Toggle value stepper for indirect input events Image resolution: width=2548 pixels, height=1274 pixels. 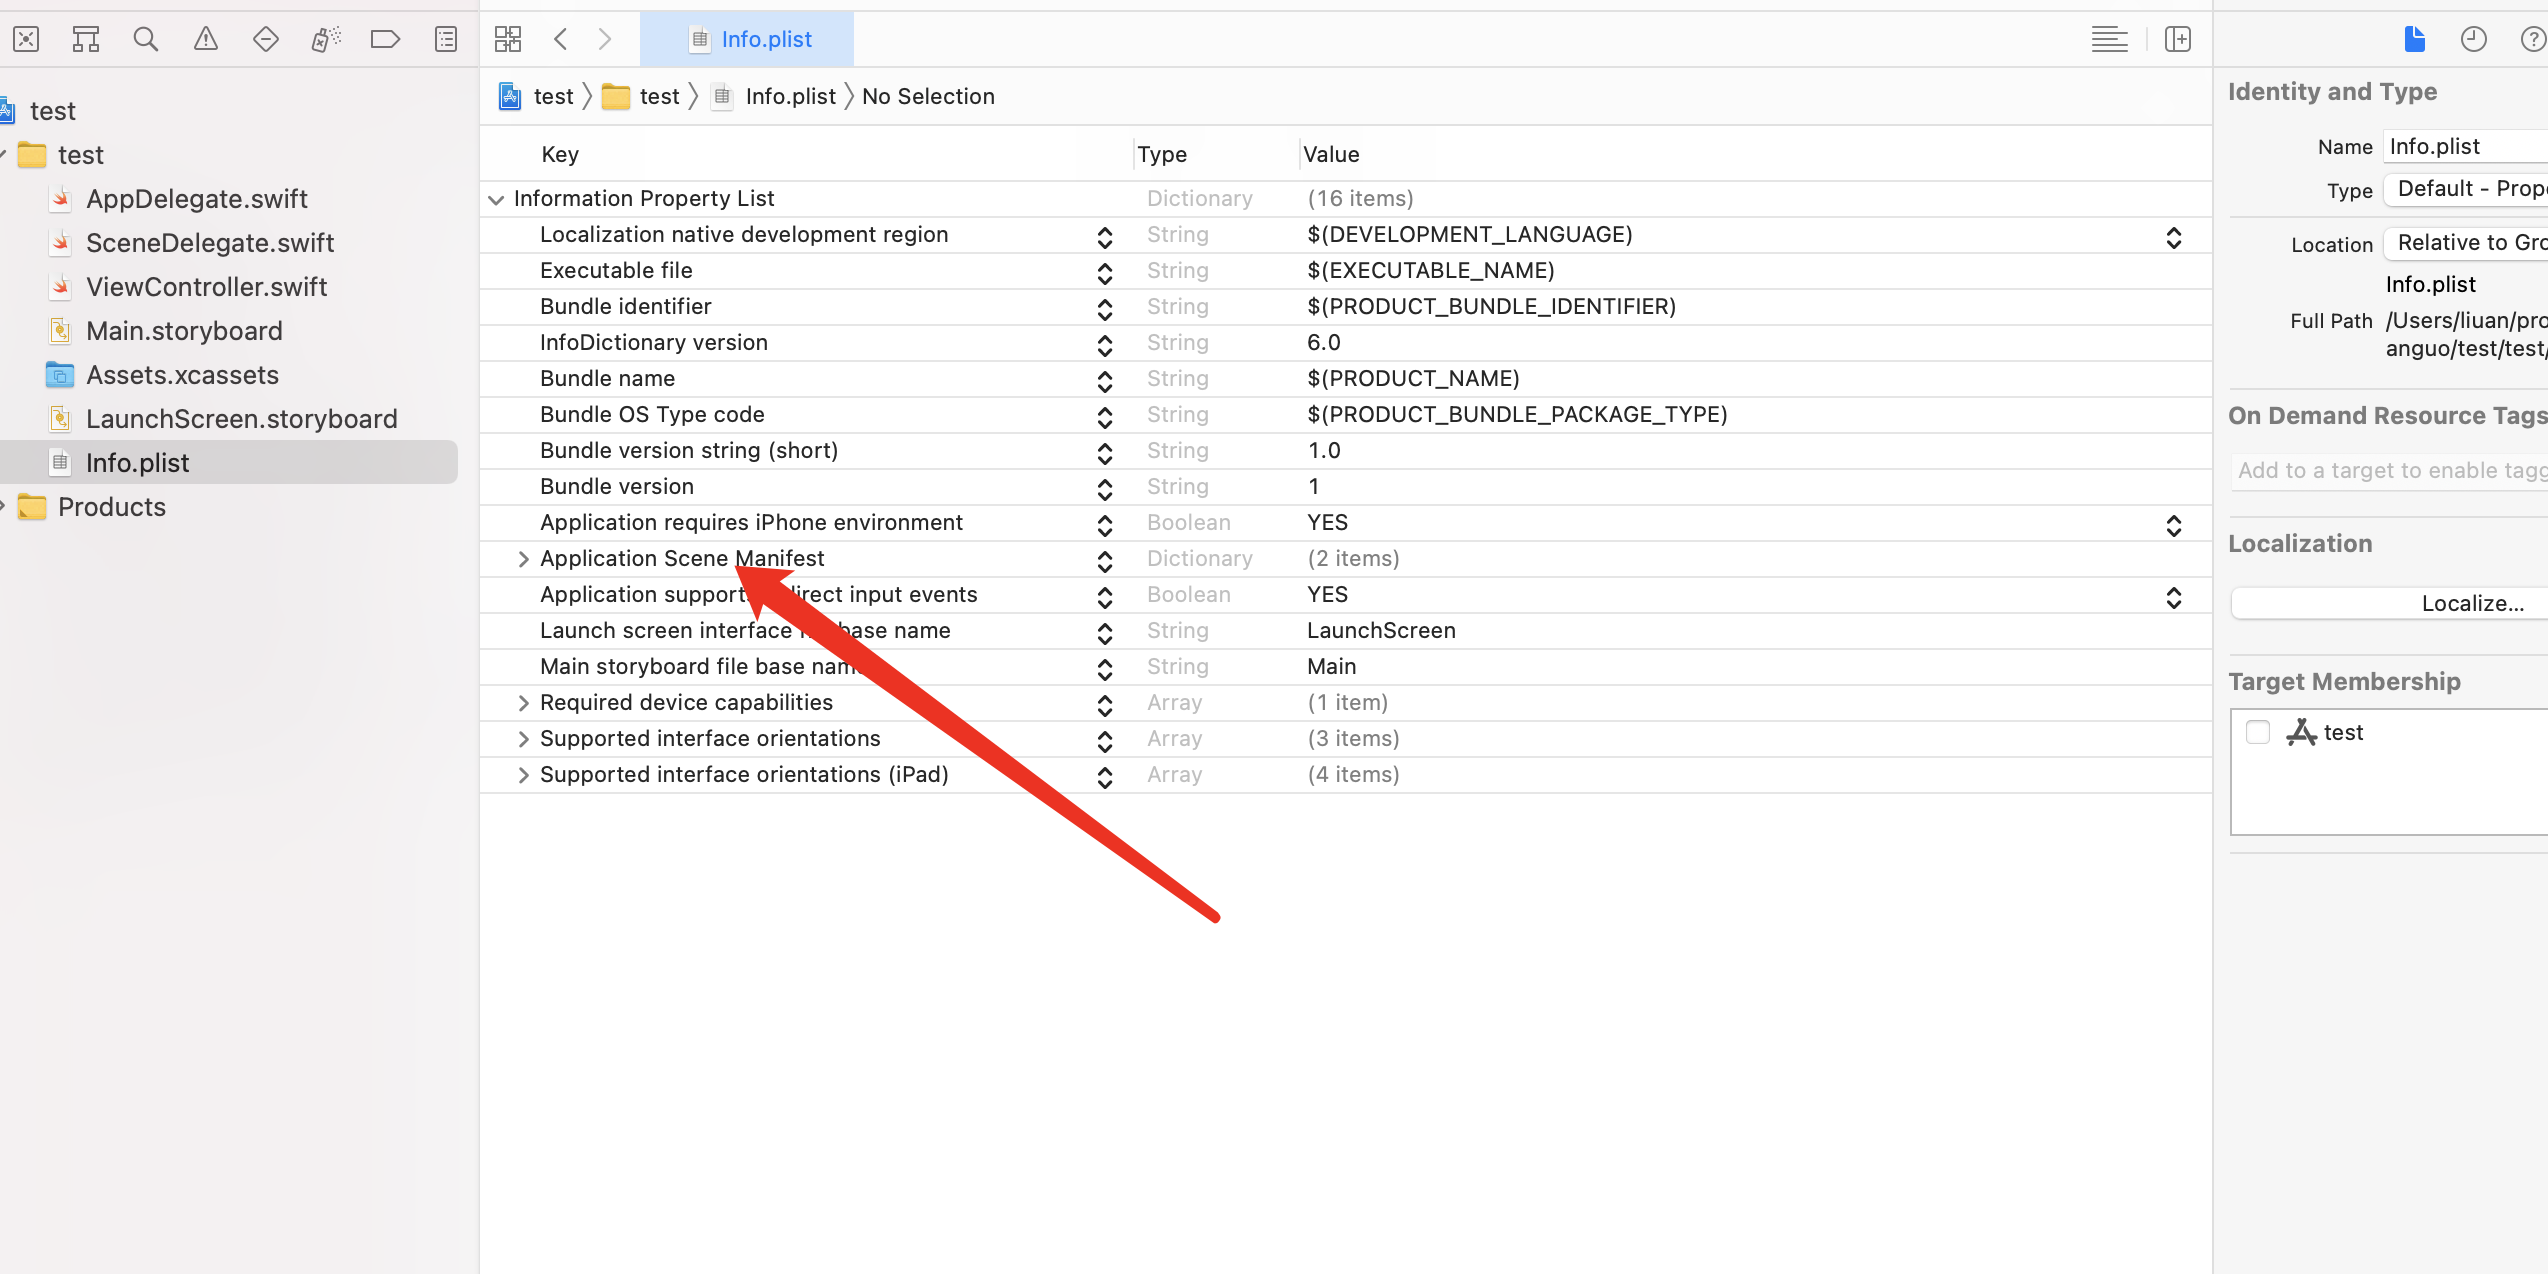[2173, 597]
